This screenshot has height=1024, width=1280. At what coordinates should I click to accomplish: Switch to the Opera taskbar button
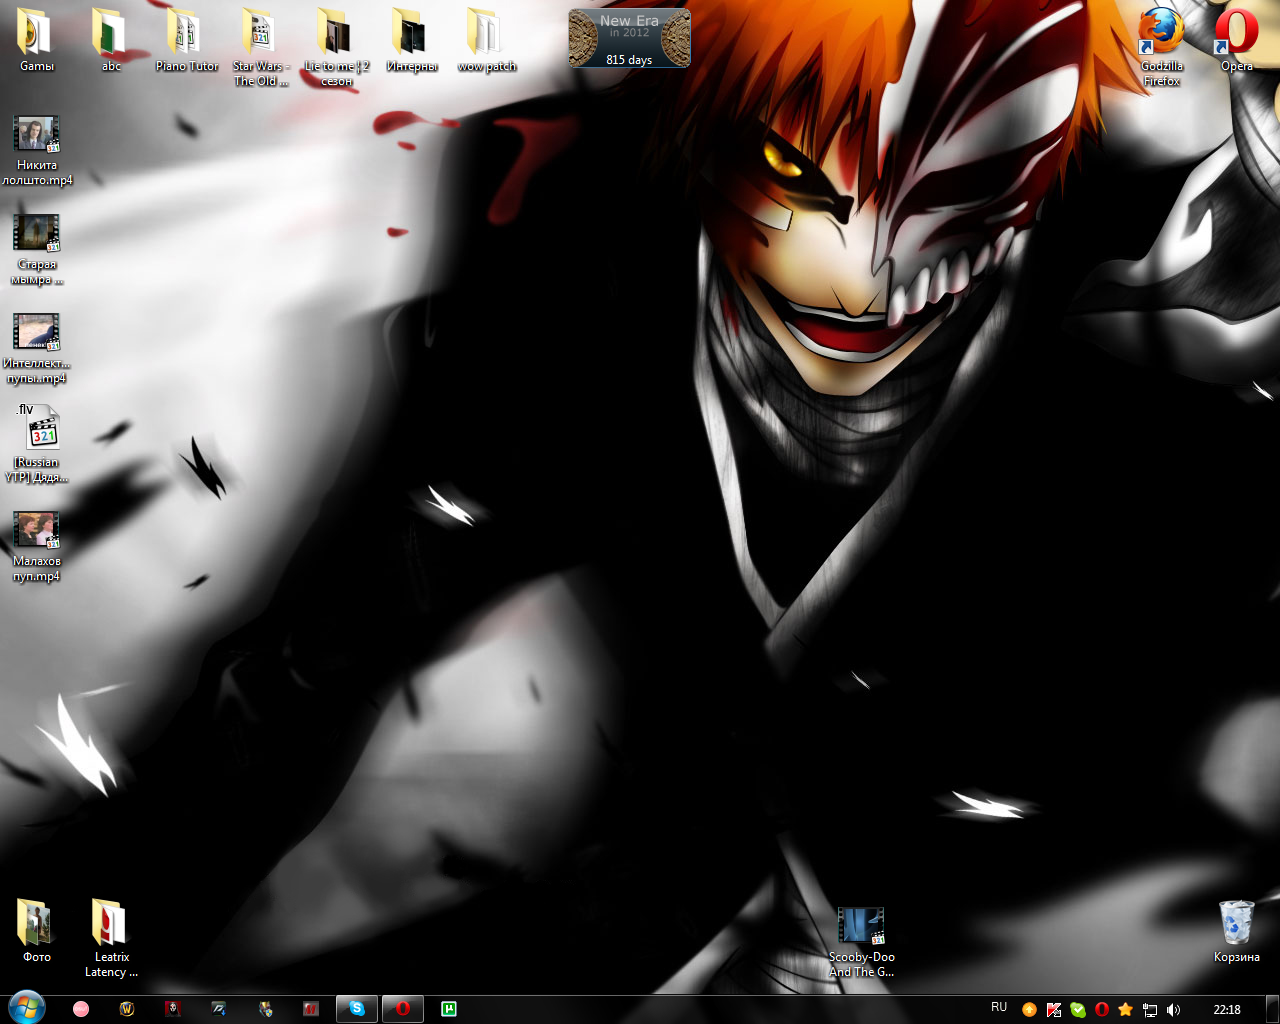[x=403, y=1009]
